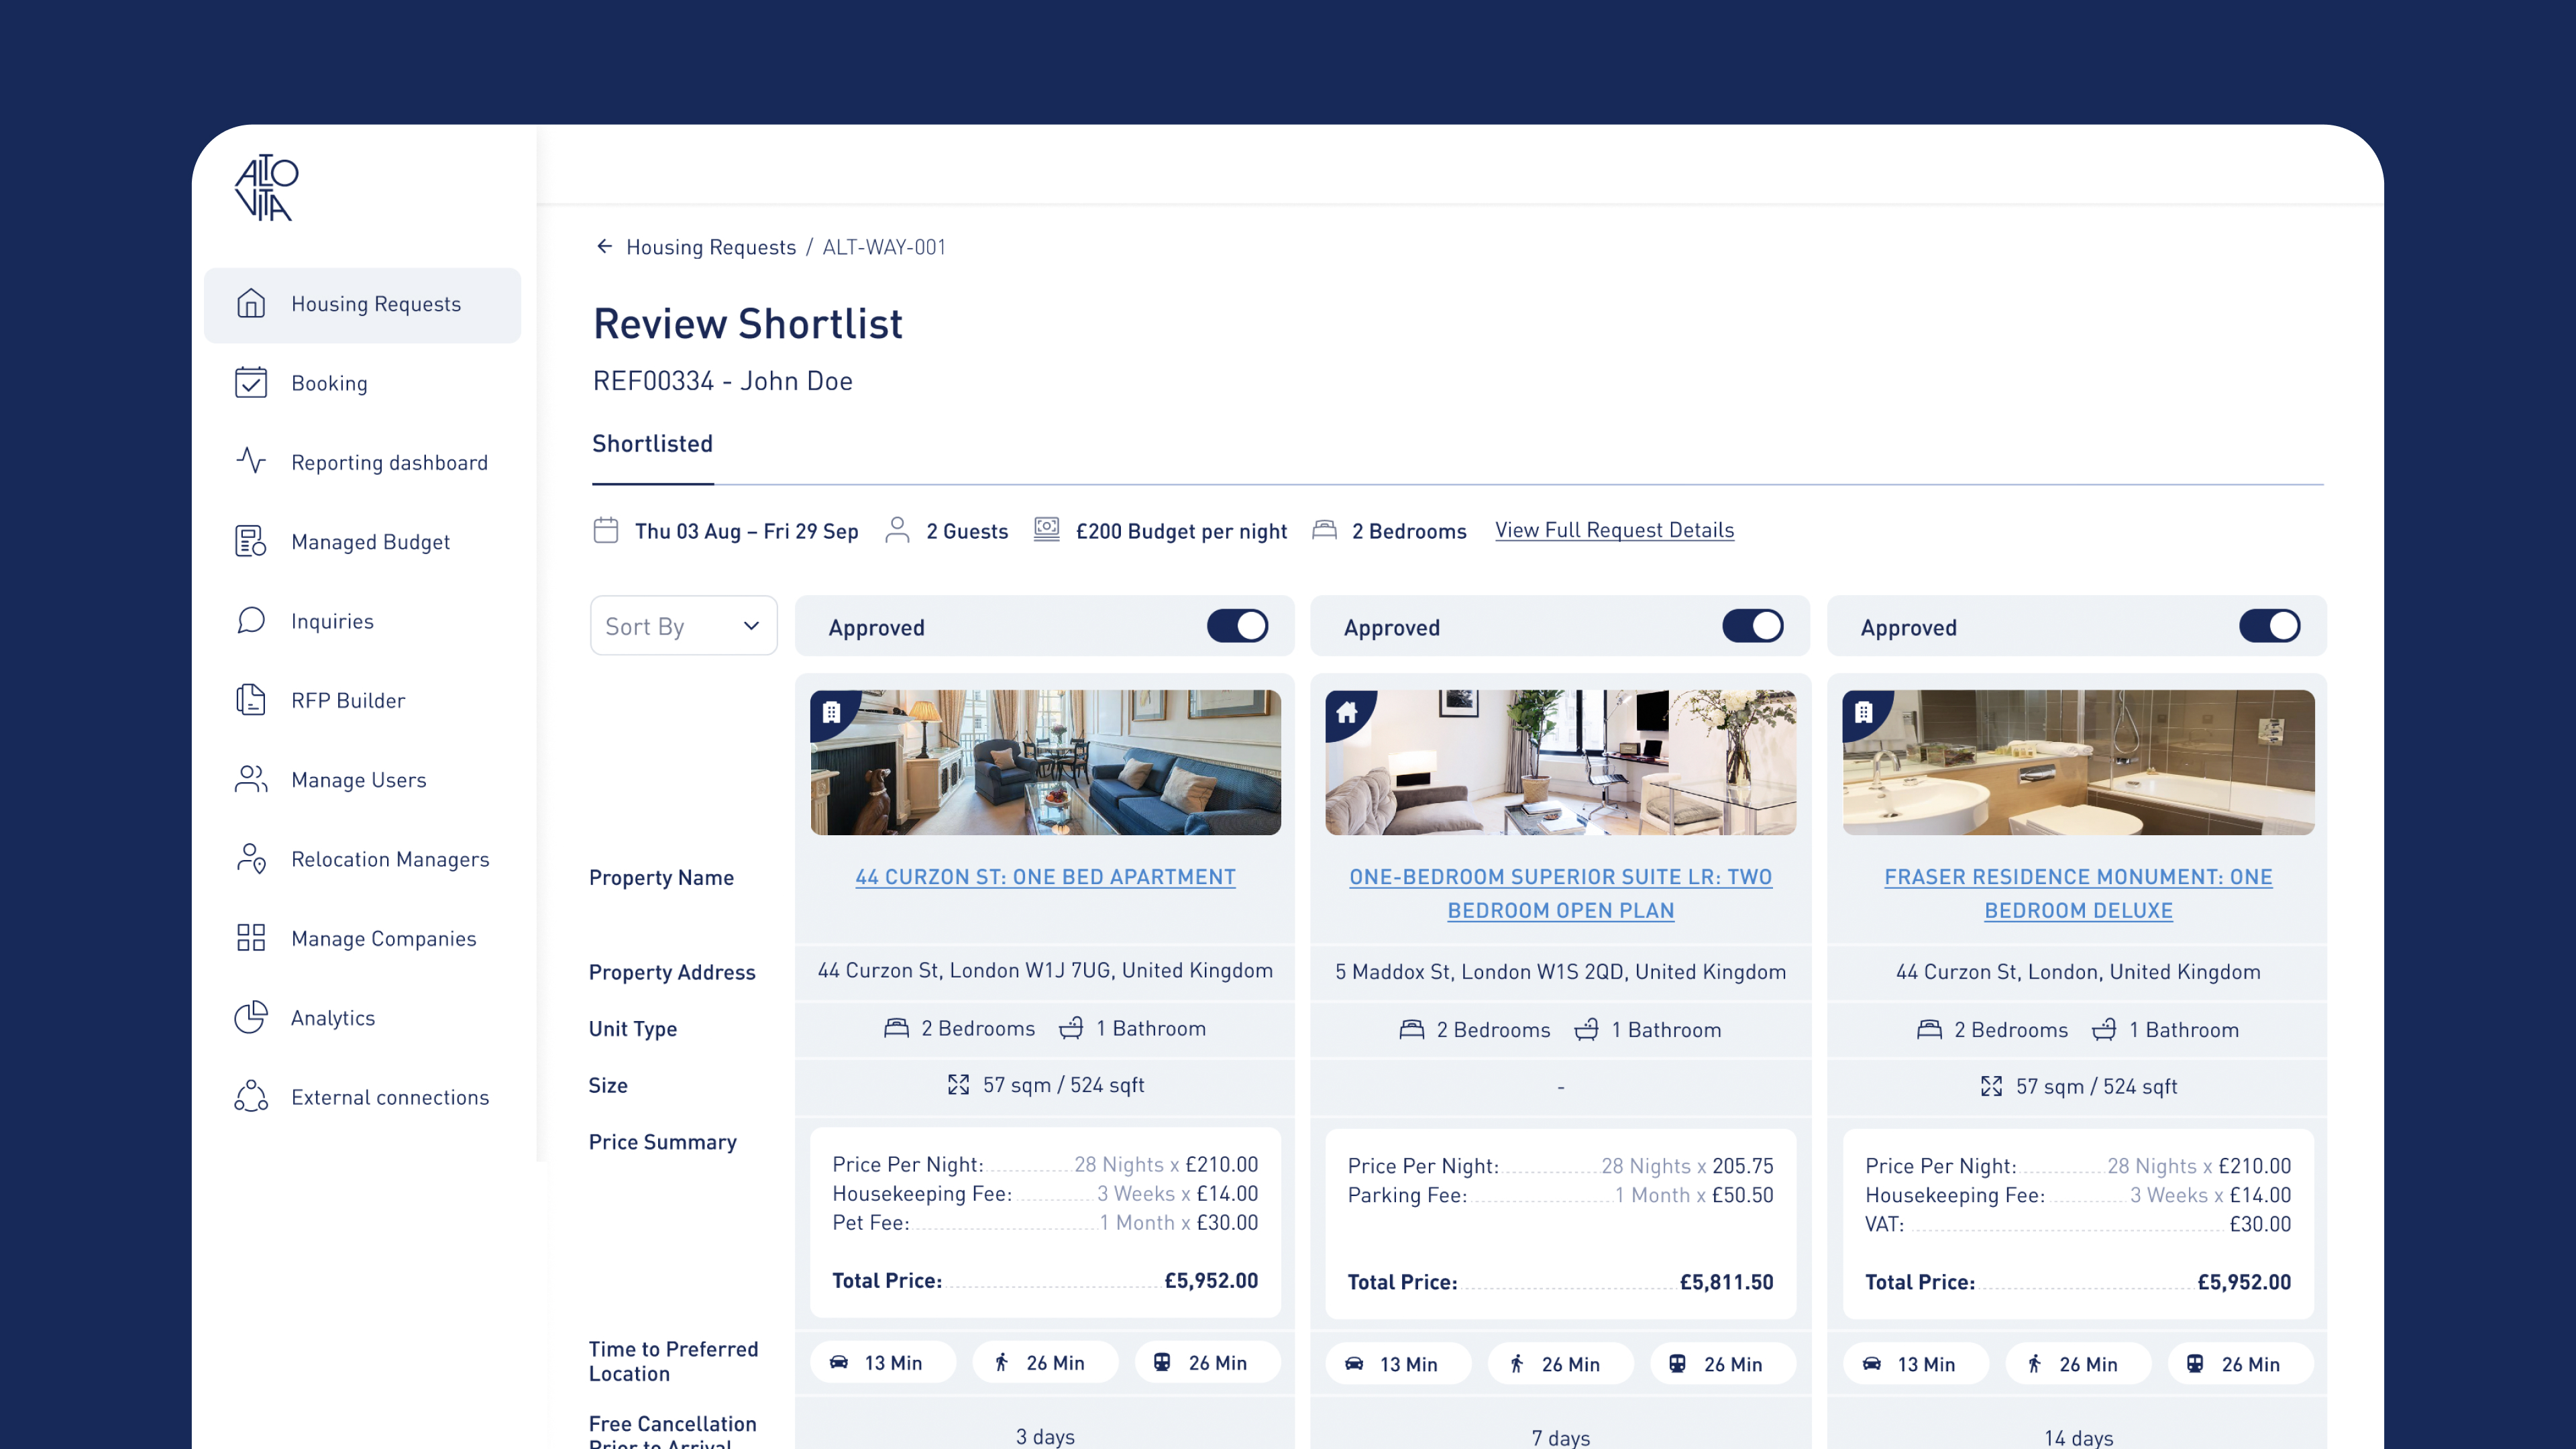Viewport: 2576px width, 1449px height.
Task: Click the 13 Min drive chip for Fraser Residence
Action: pyautogui.click(x=1915, y=1364)
